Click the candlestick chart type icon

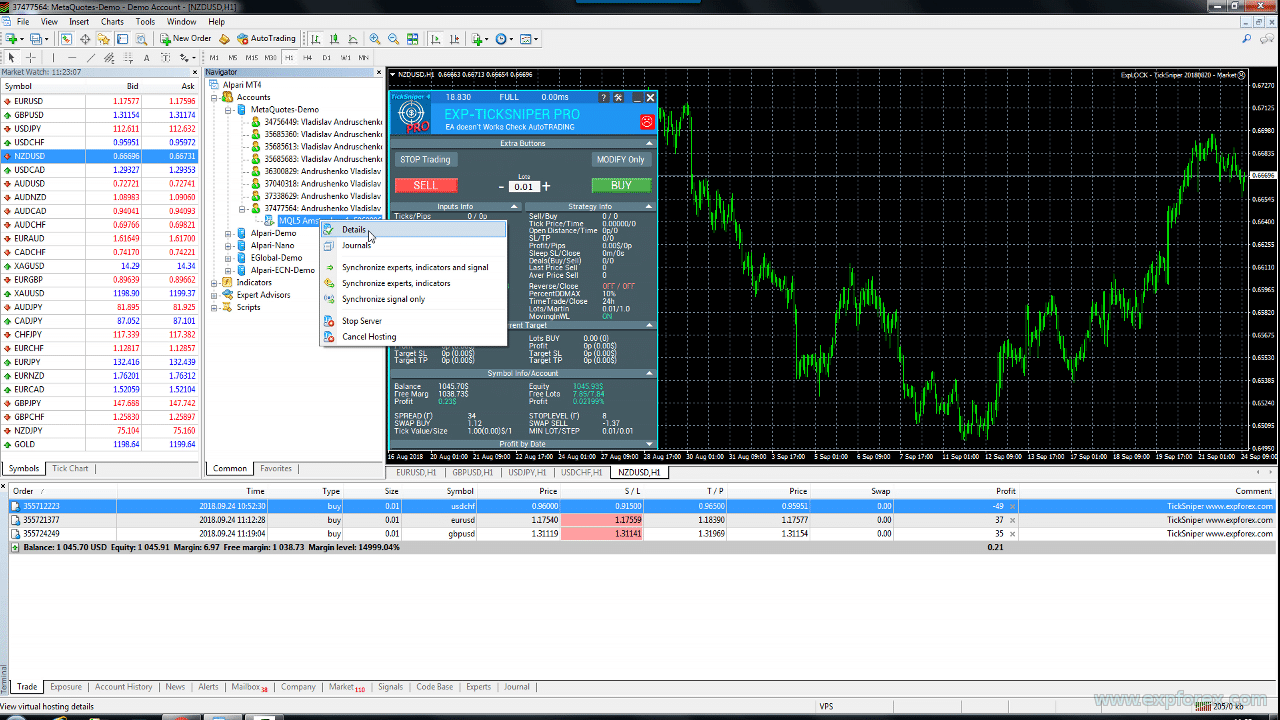click(x=334, y=39)
